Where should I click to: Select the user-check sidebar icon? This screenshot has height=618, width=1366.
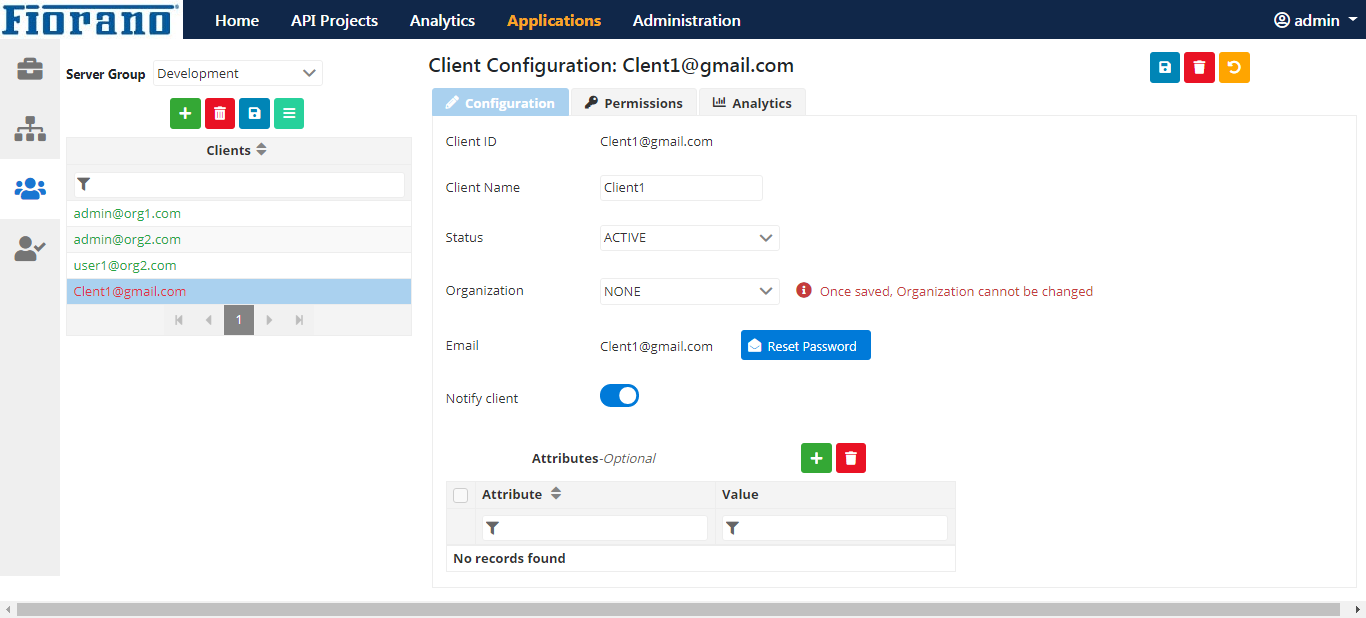[x=29, y=249]
